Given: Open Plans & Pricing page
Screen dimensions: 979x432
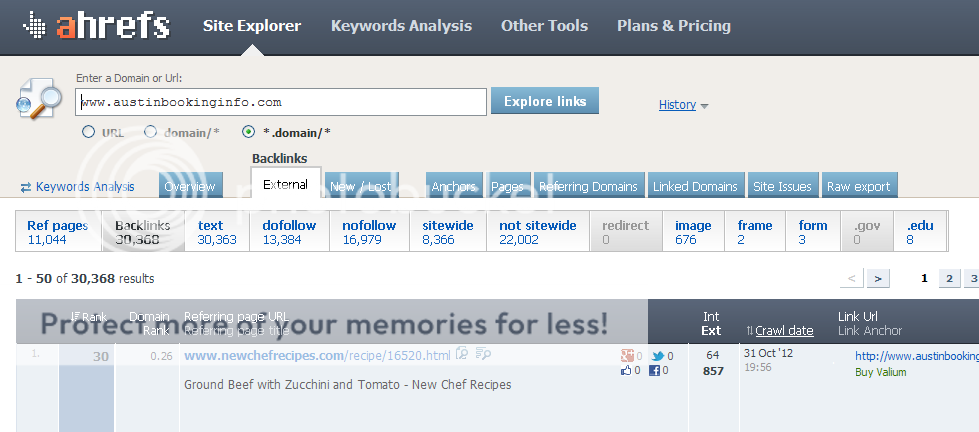Looking at the screenshot, I should click(674, 26).
